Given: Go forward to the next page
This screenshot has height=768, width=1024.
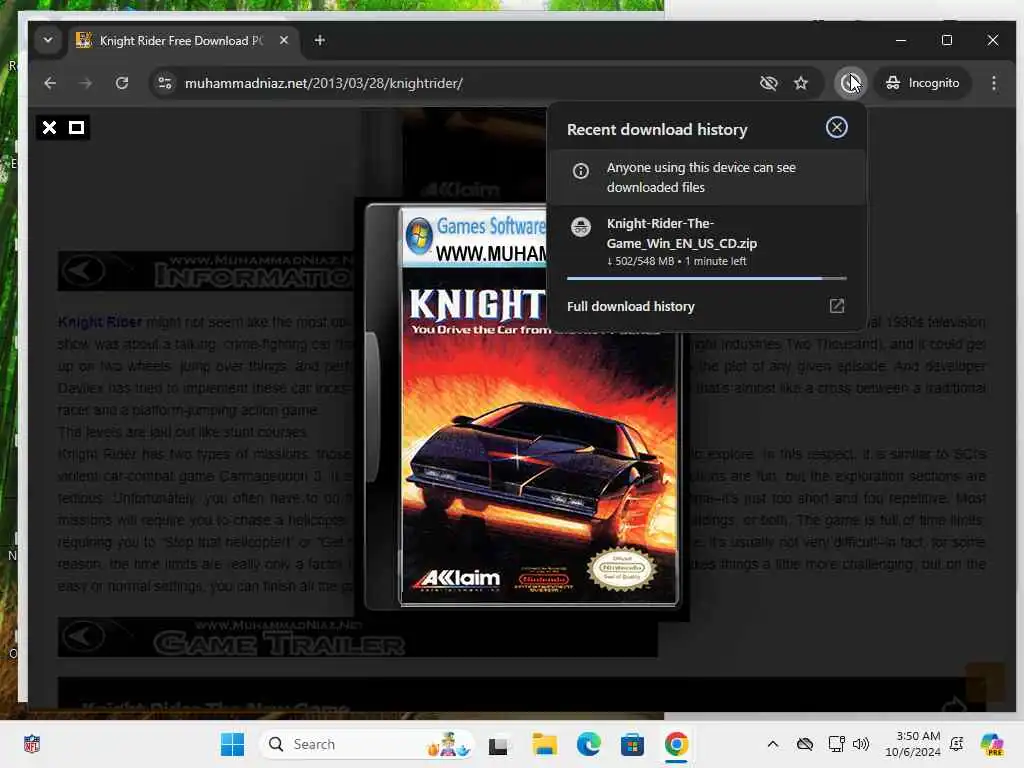Looking at the screenshot, I should tap(86, 83).
